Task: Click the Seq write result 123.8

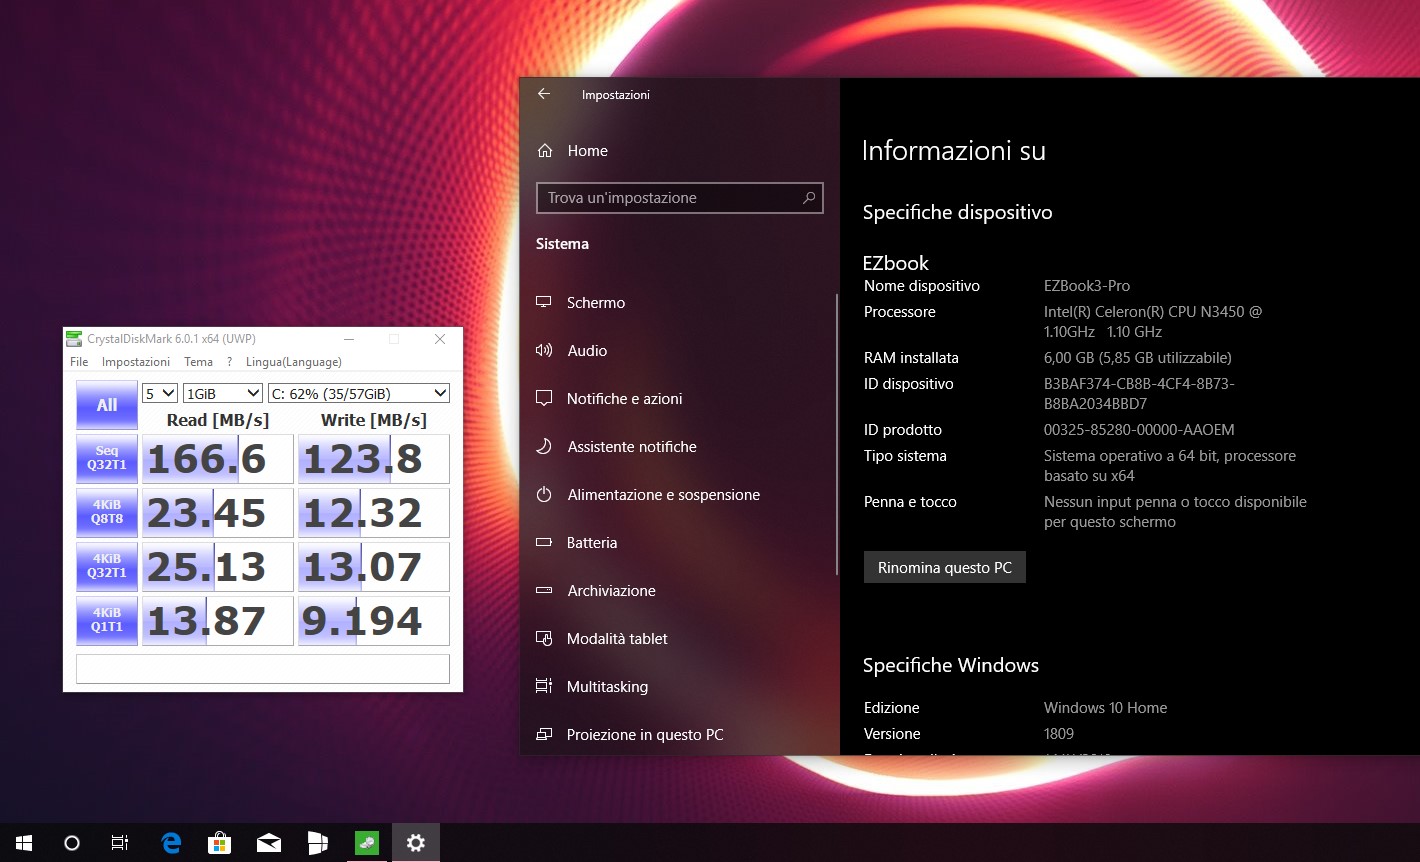Action: point(374,459)
